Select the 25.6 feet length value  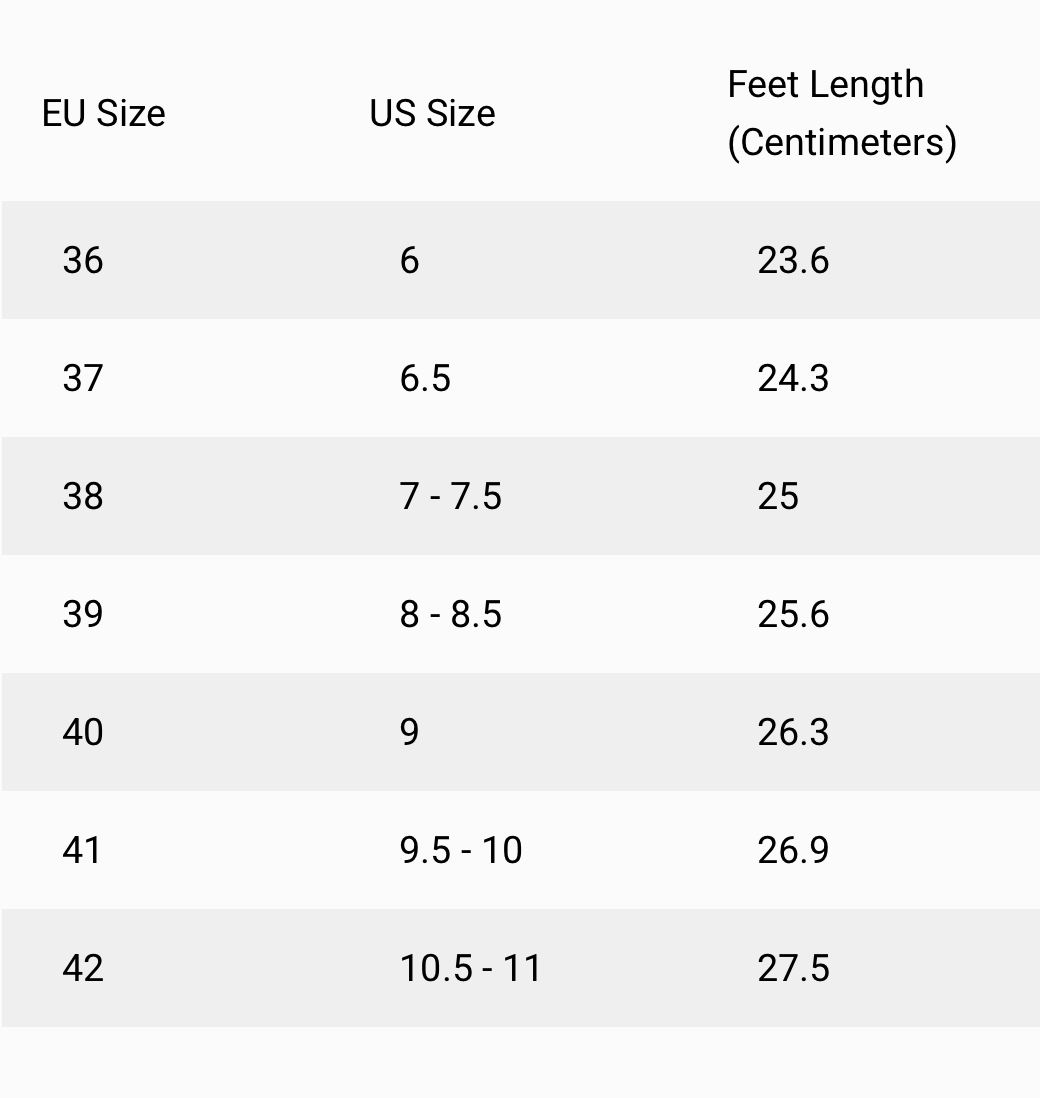[793, 614]
